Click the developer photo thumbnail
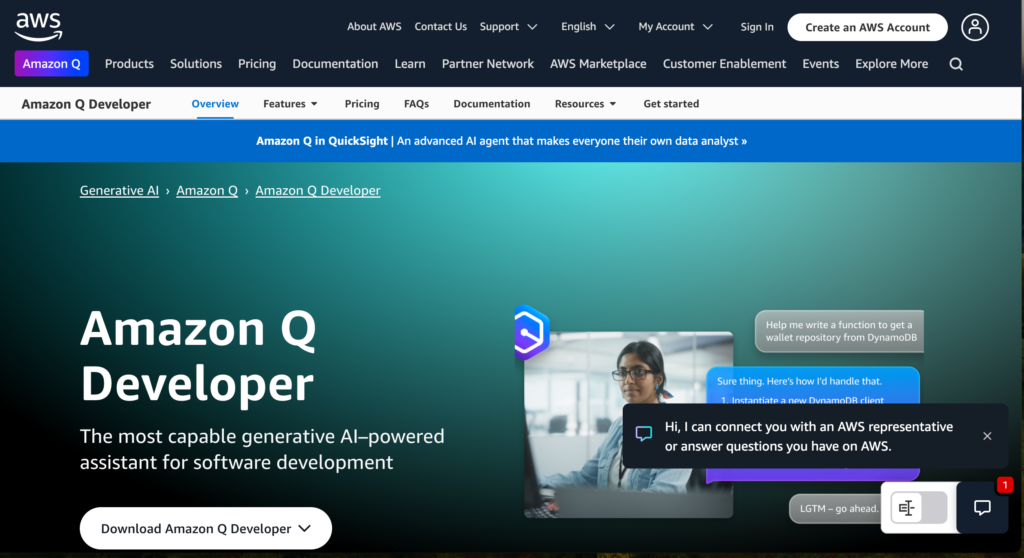 click(x=628, y=425)
